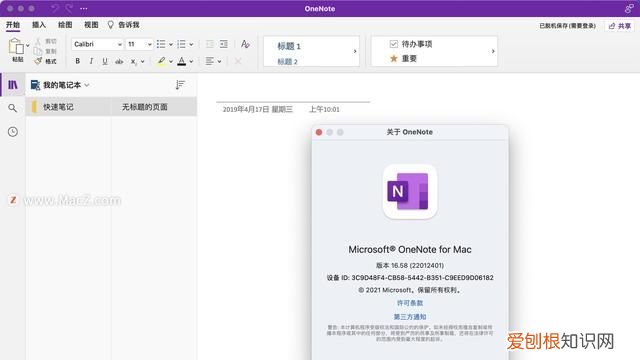Screen dimensions: 640x360
Task: Toggle italic formatting
Action: click(x=91, y=61)
